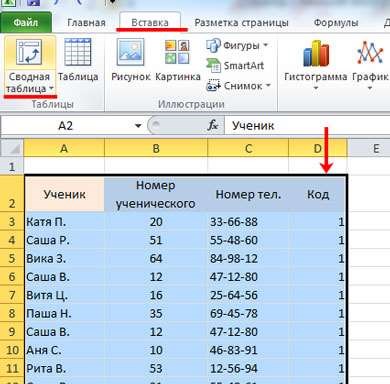Viewport: 390px width, 384px height.
Task: Select row 10 header
Action: pos(12,350)
